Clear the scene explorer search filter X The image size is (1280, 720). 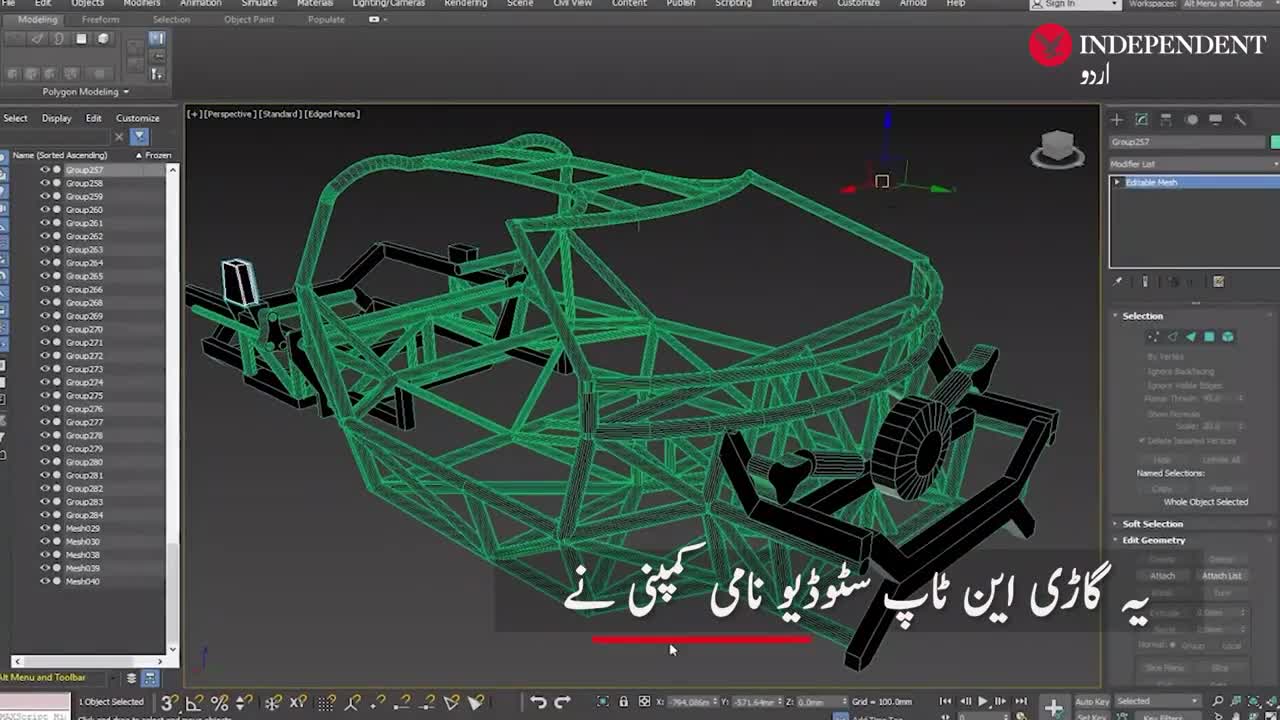pyautogui.click(x=119, y=137)
